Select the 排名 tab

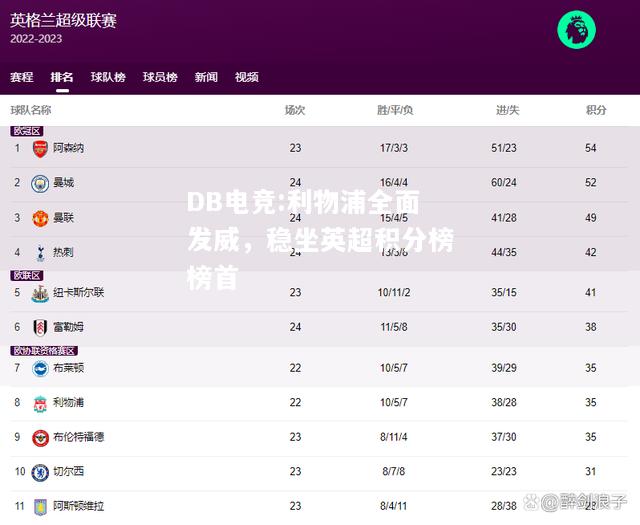(62, 77)
